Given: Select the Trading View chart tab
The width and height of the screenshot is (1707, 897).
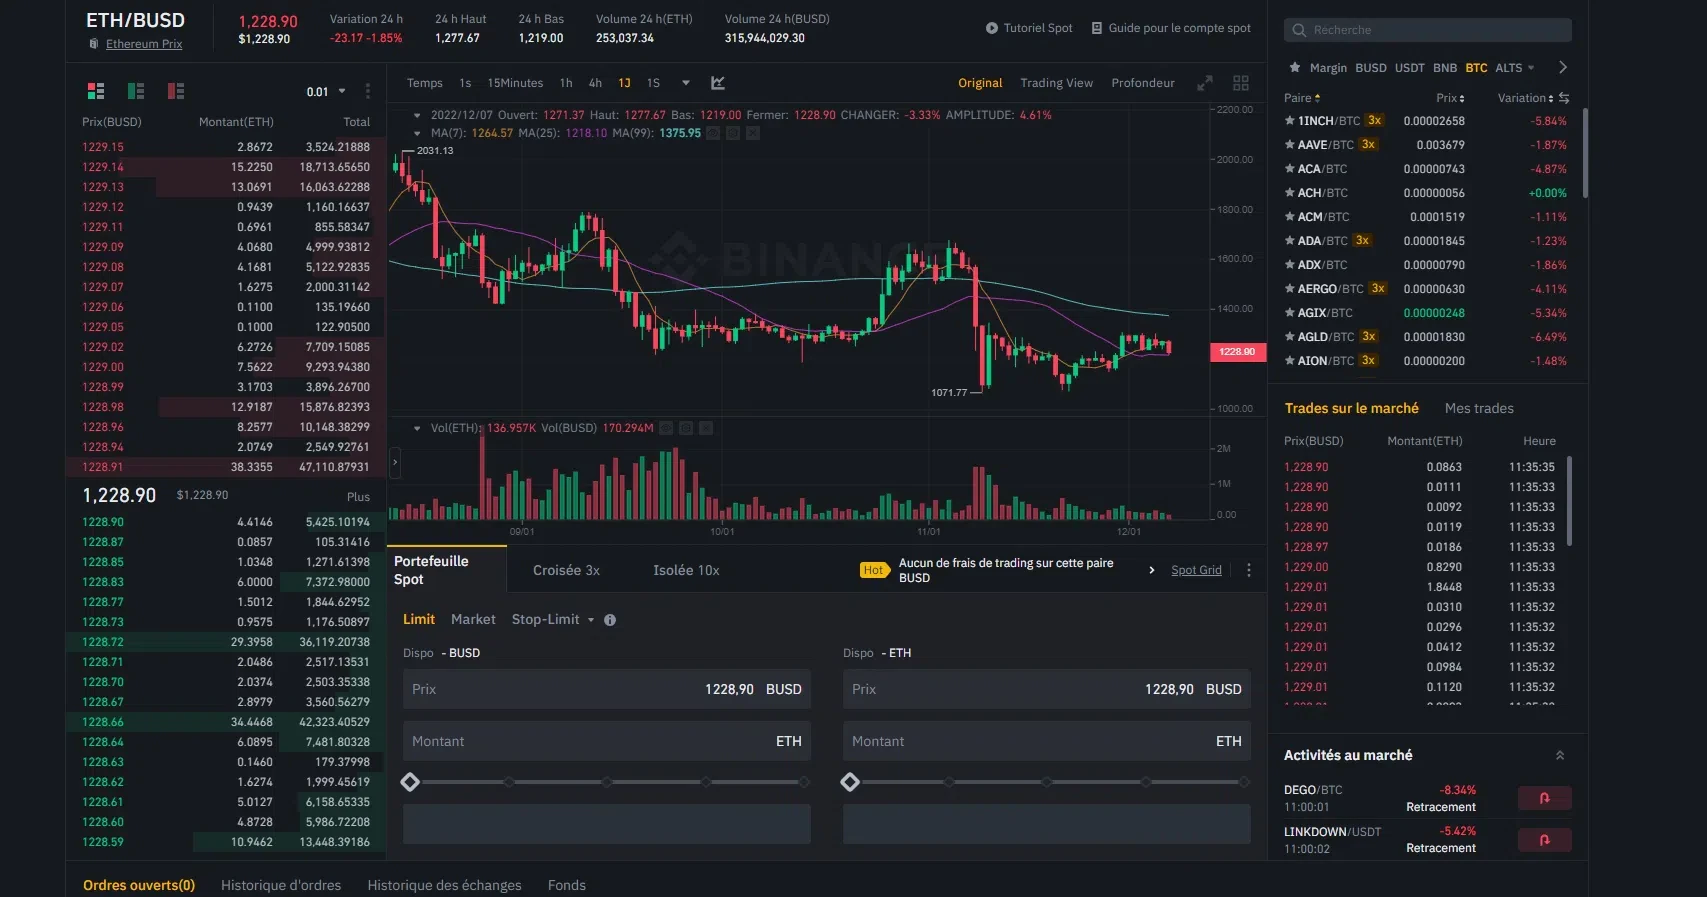Looking at the screenshot, I should click(1056, 83).
